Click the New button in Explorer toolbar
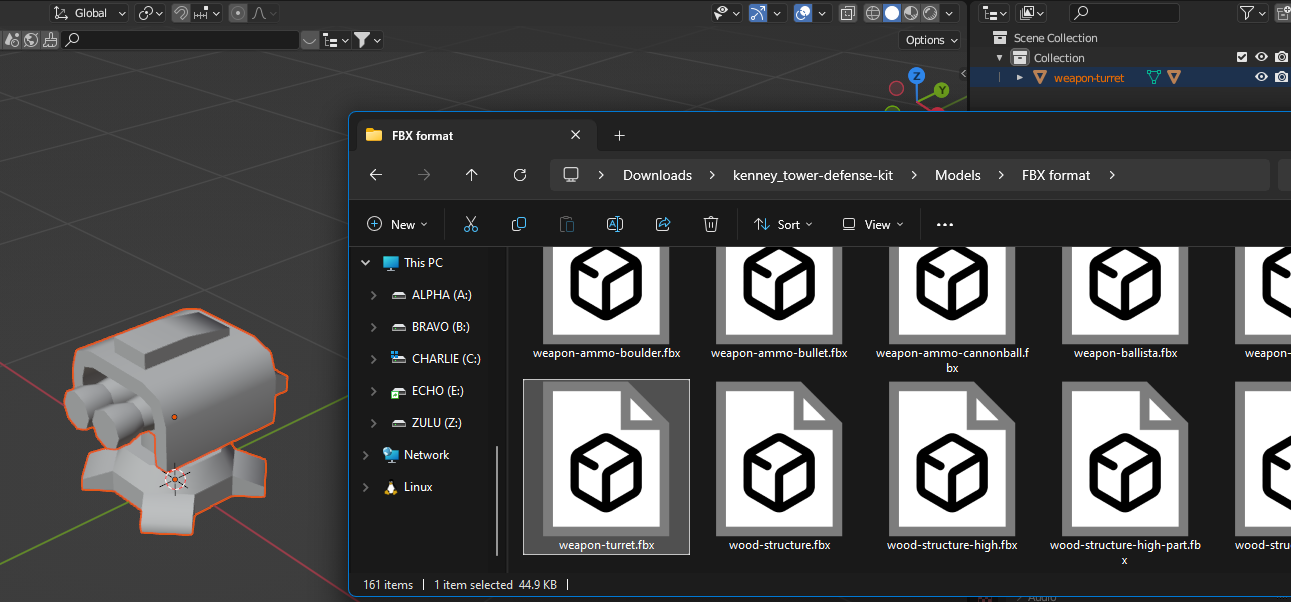 (397, 224)
